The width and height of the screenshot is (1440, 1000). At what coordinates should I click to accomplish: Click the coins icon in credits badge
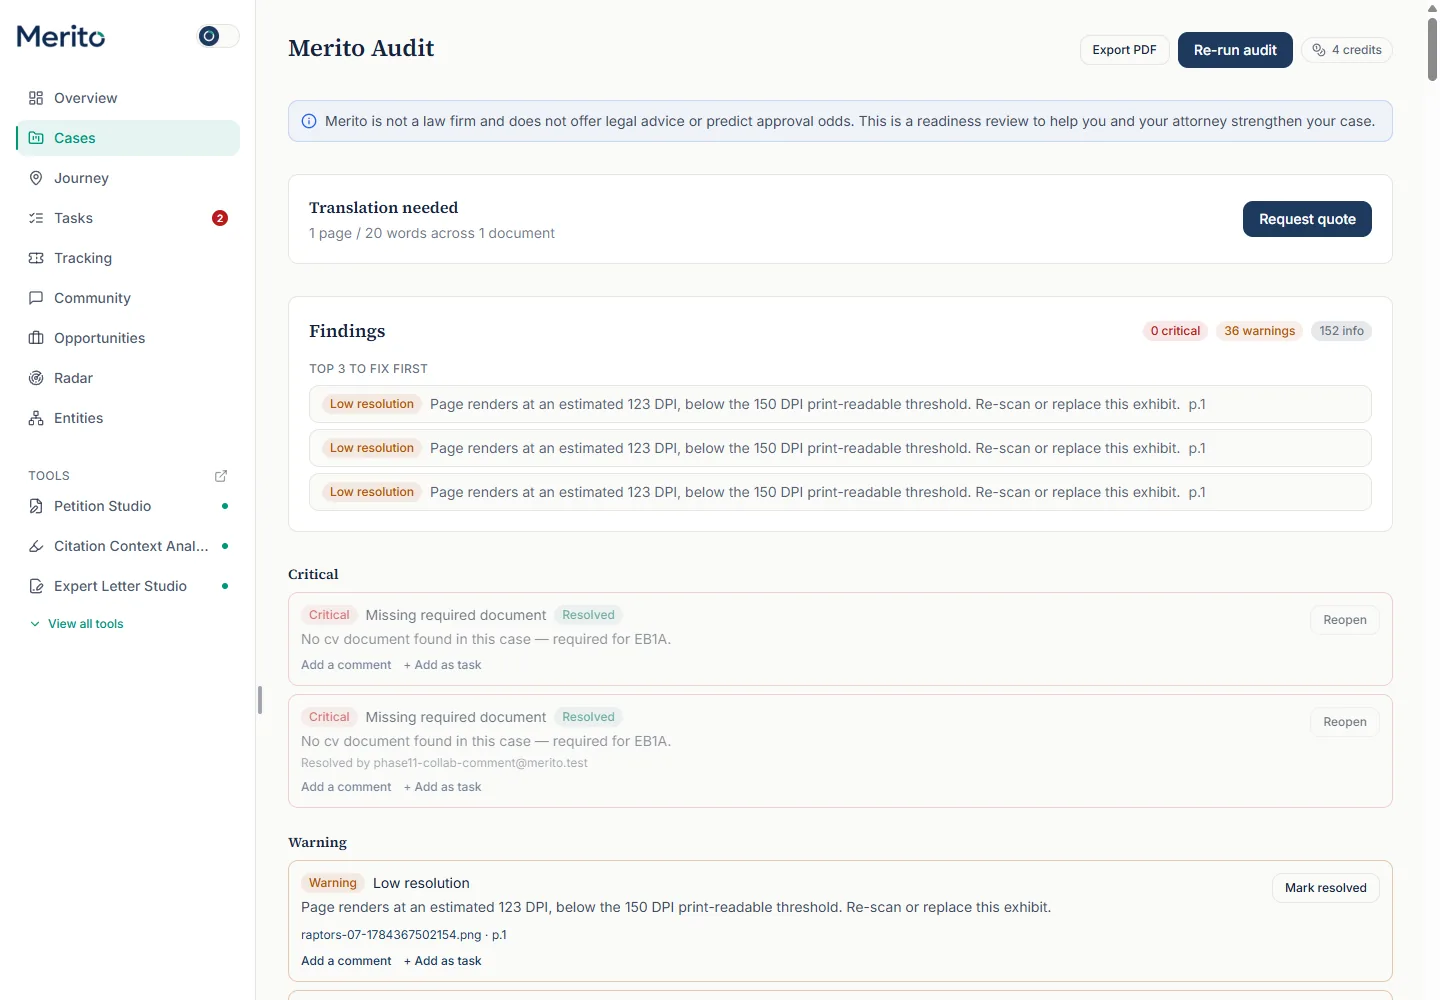[1319, 50]
